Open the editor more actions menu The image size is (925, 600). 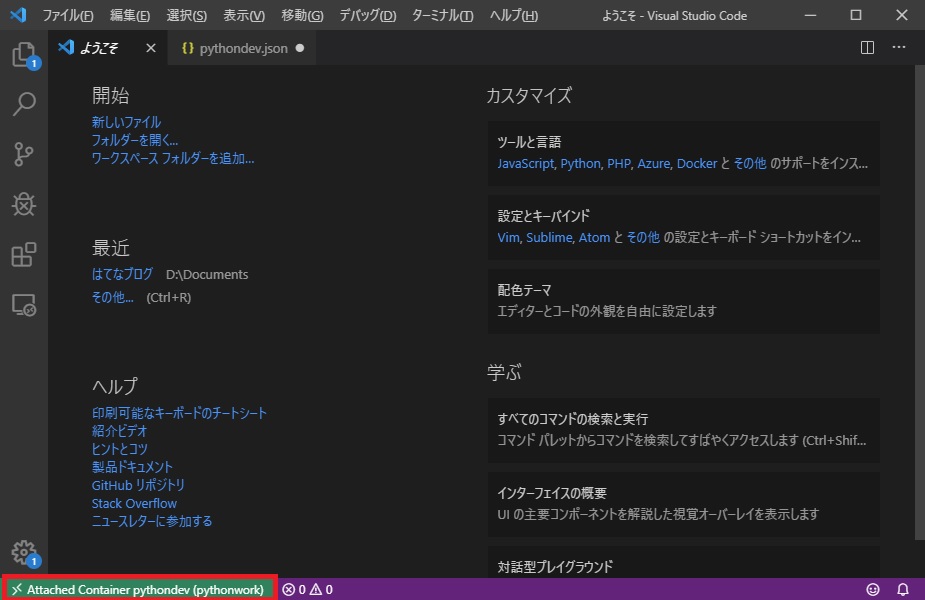pyautogui.click(x=898, y=47)
